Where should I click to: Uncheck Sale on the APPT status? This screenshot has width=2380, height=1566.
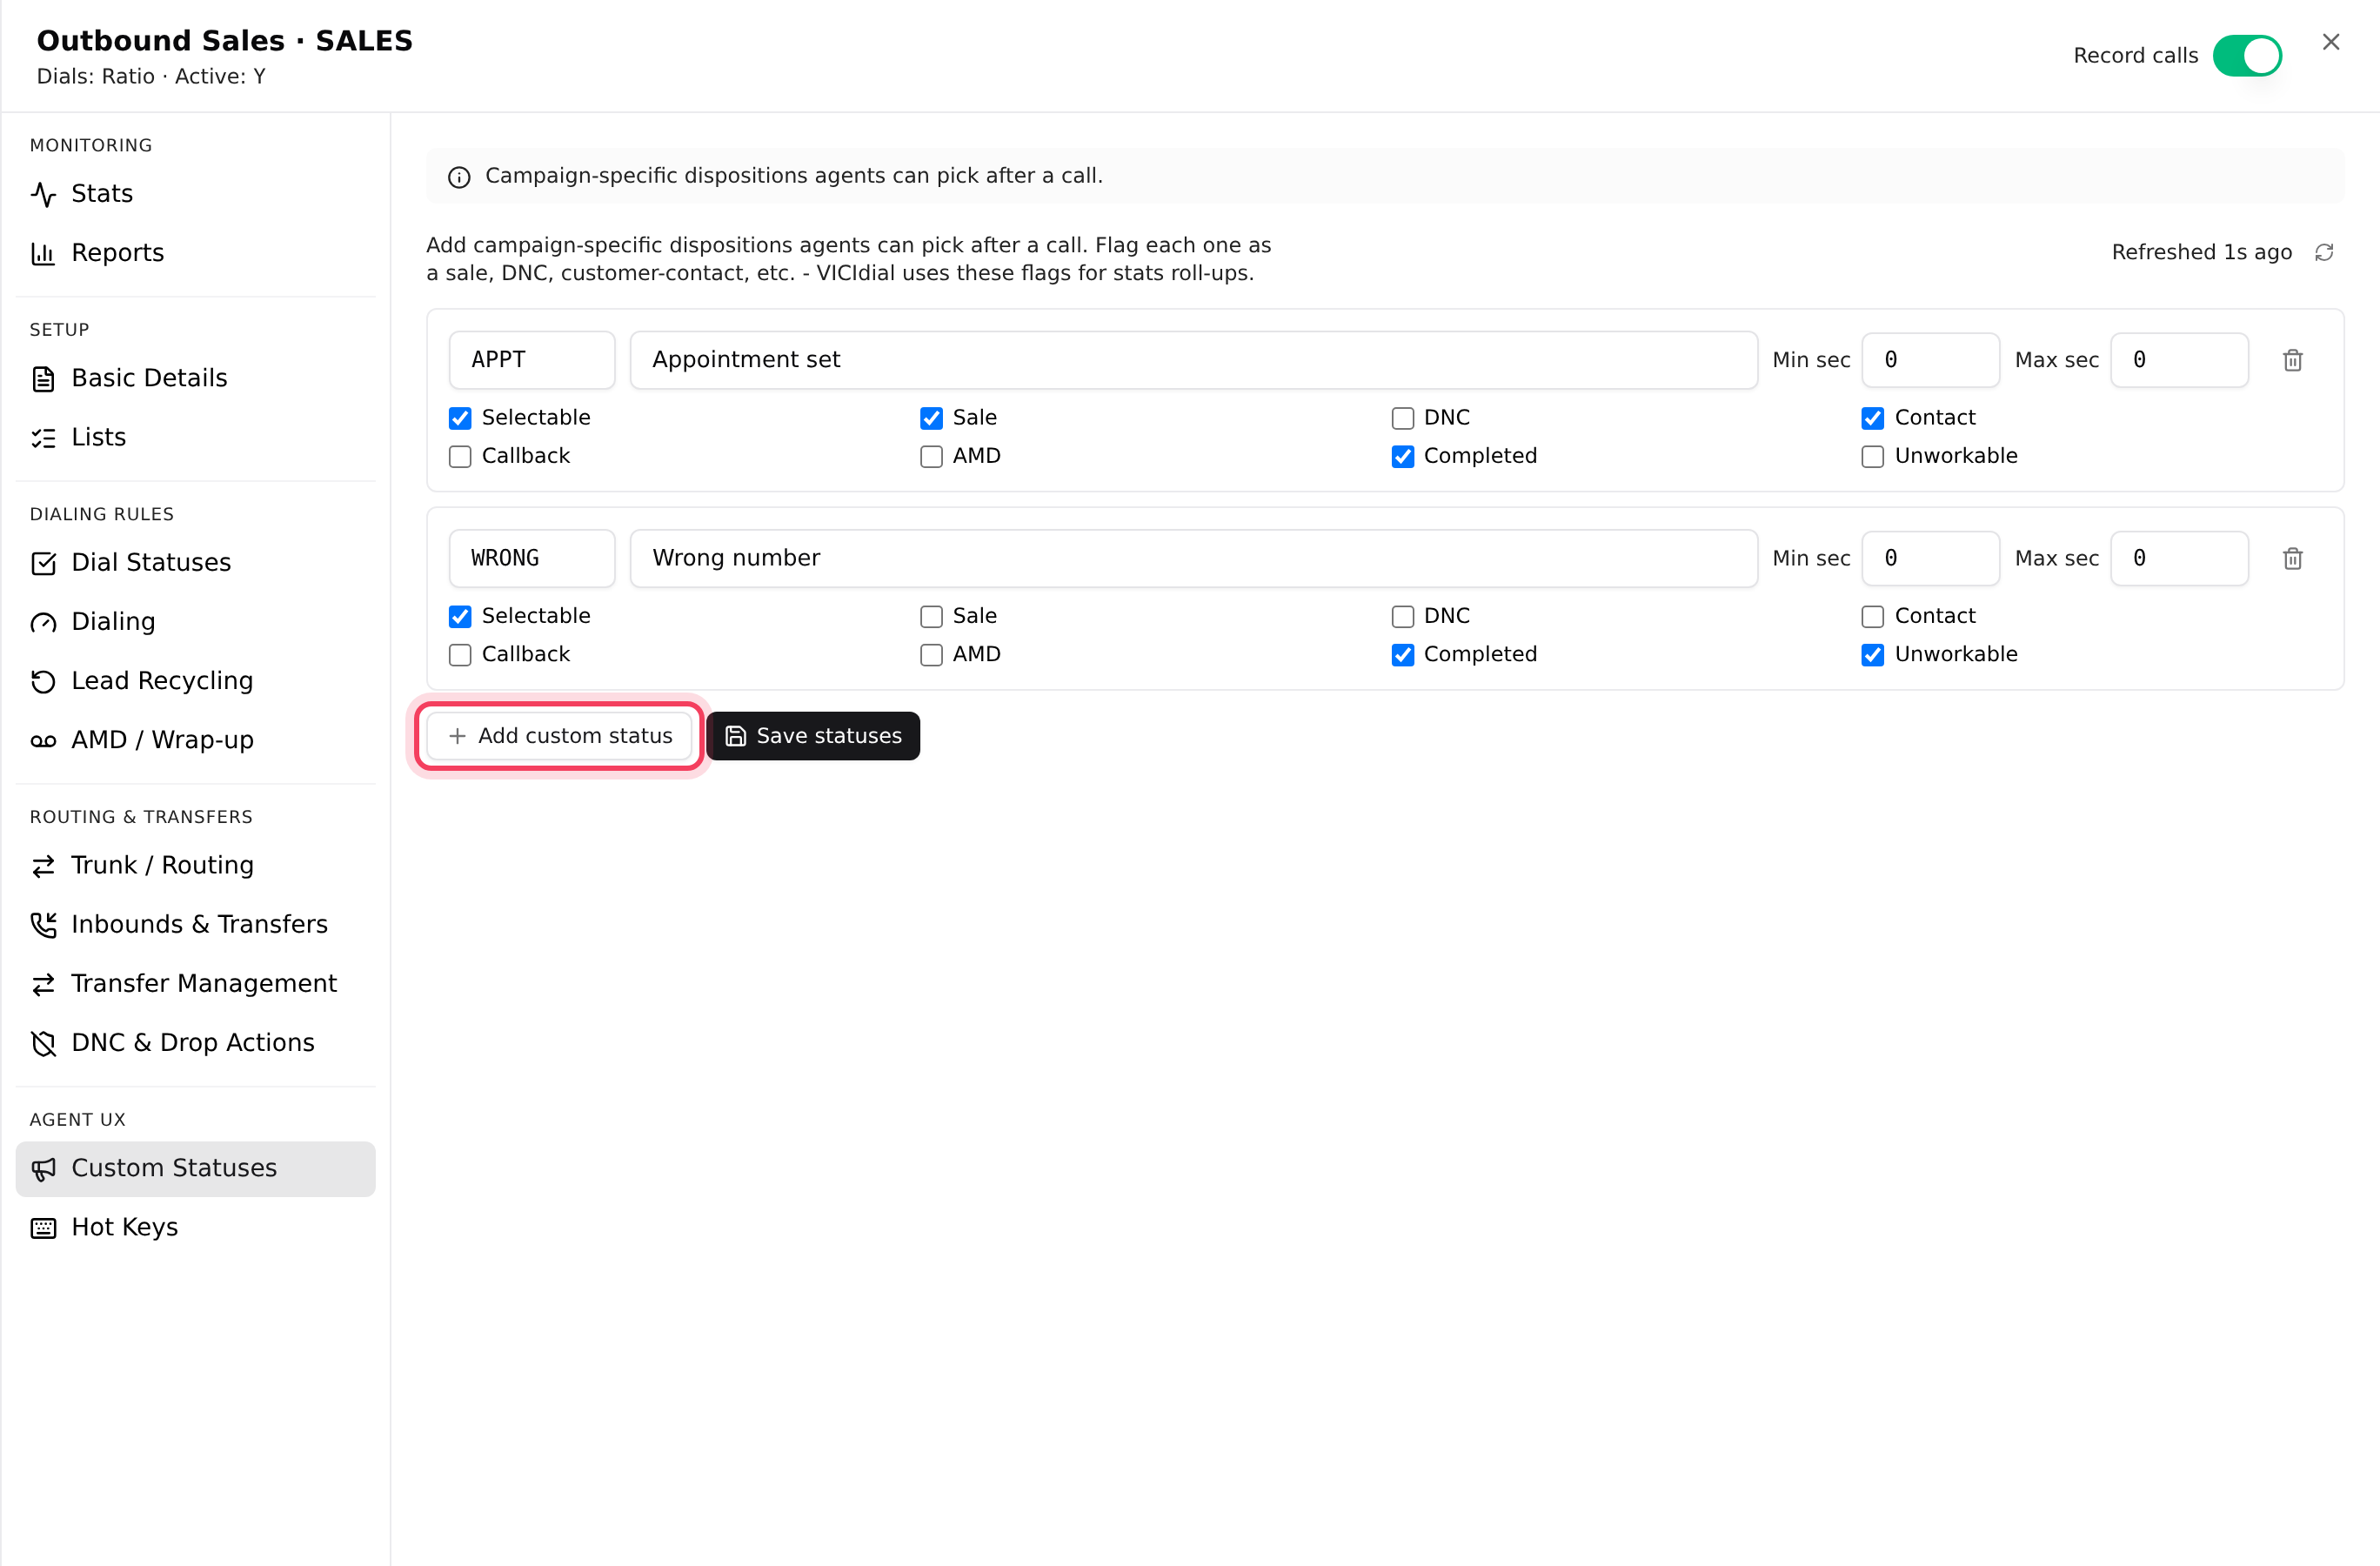tap(931, 418)
